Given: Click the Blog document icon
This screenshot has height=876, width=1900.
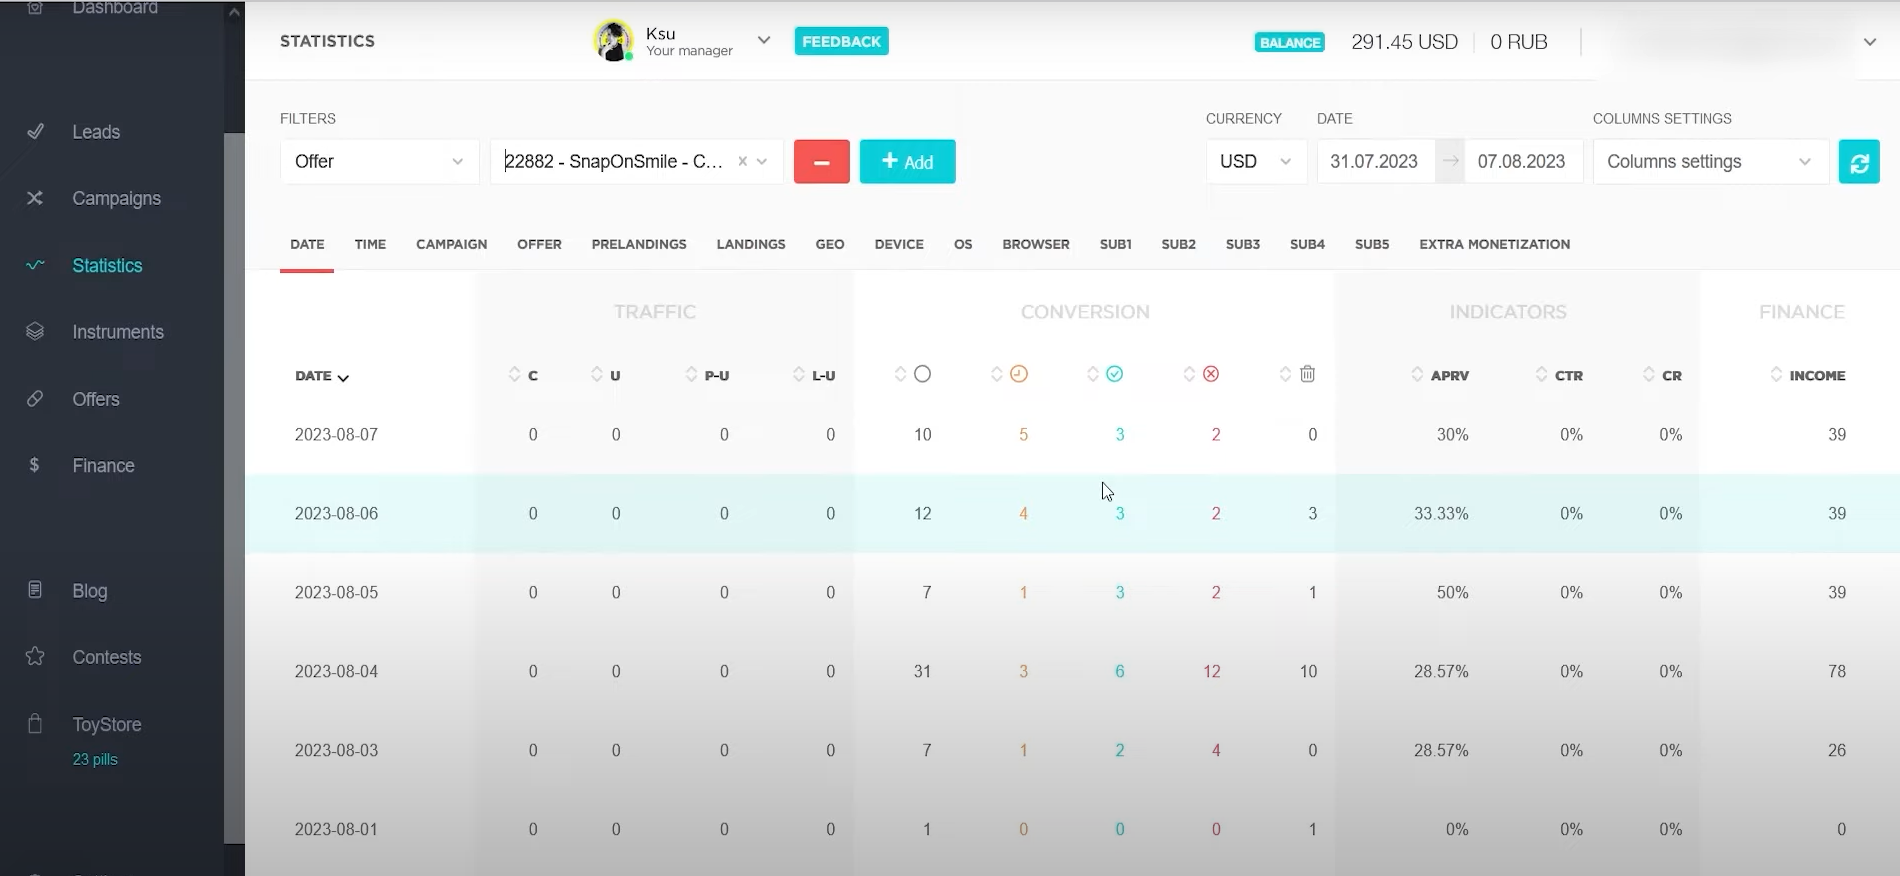Looking at the screenshot, I should [35, 590].
